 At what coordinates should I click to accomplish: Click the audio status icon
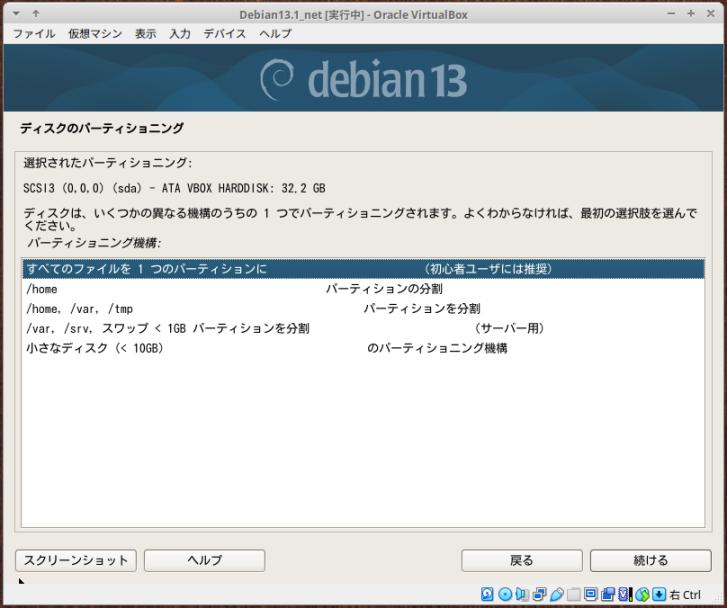522,594
